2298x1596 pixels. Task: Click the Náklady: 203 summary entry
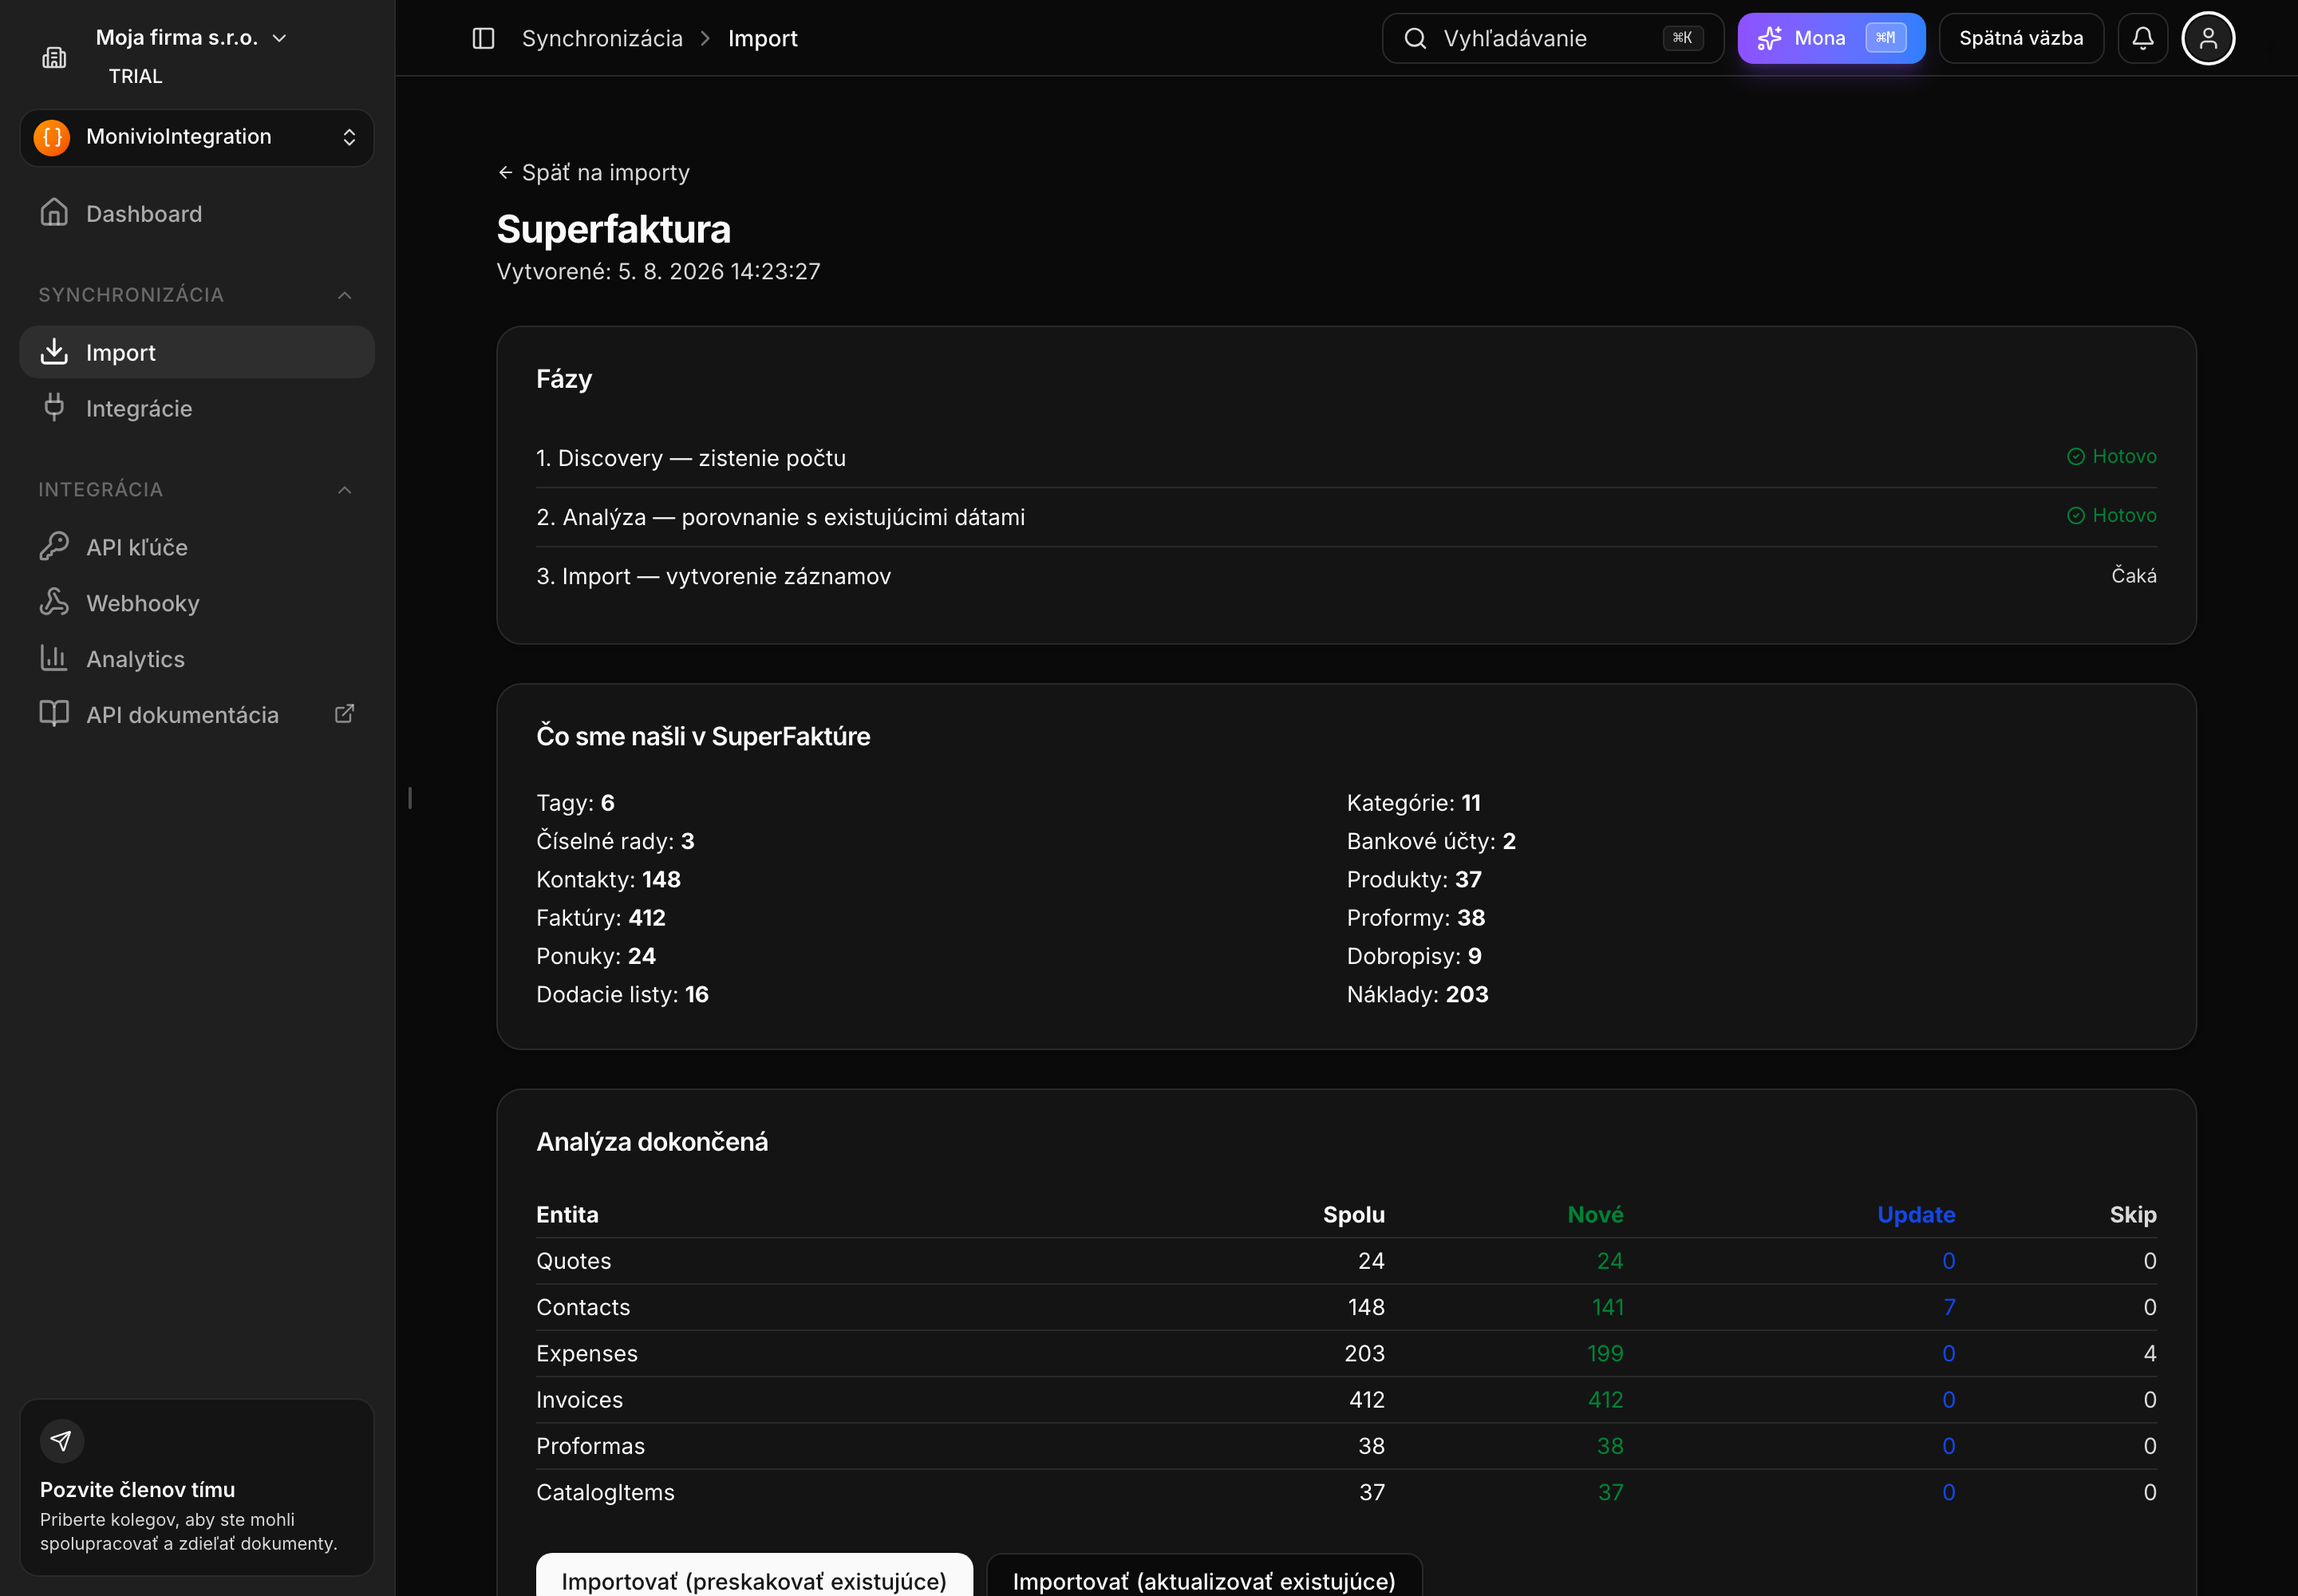point(1417,994)
